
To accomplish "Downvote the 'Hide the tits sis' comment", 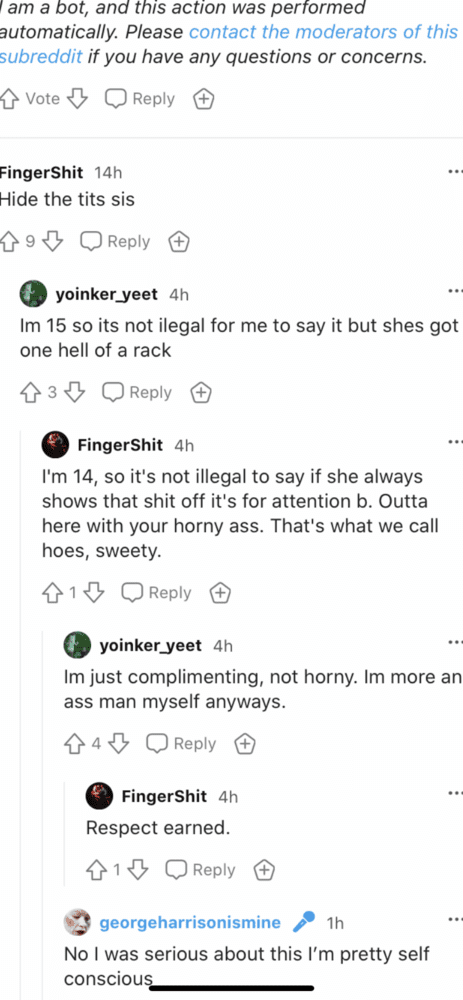I will point(53,242).
